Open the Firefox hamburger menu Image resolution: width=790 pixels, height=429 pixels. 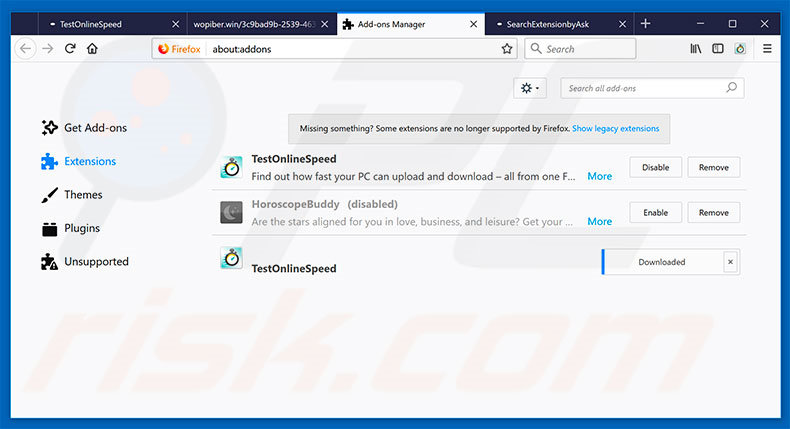click(767, 49)
